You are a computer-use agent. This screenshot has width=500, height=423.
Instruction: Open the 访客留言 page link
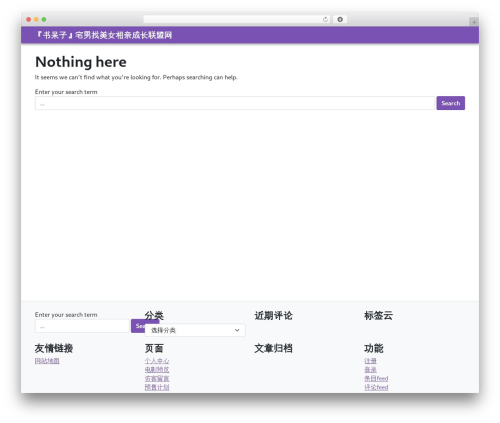point(157,378)
